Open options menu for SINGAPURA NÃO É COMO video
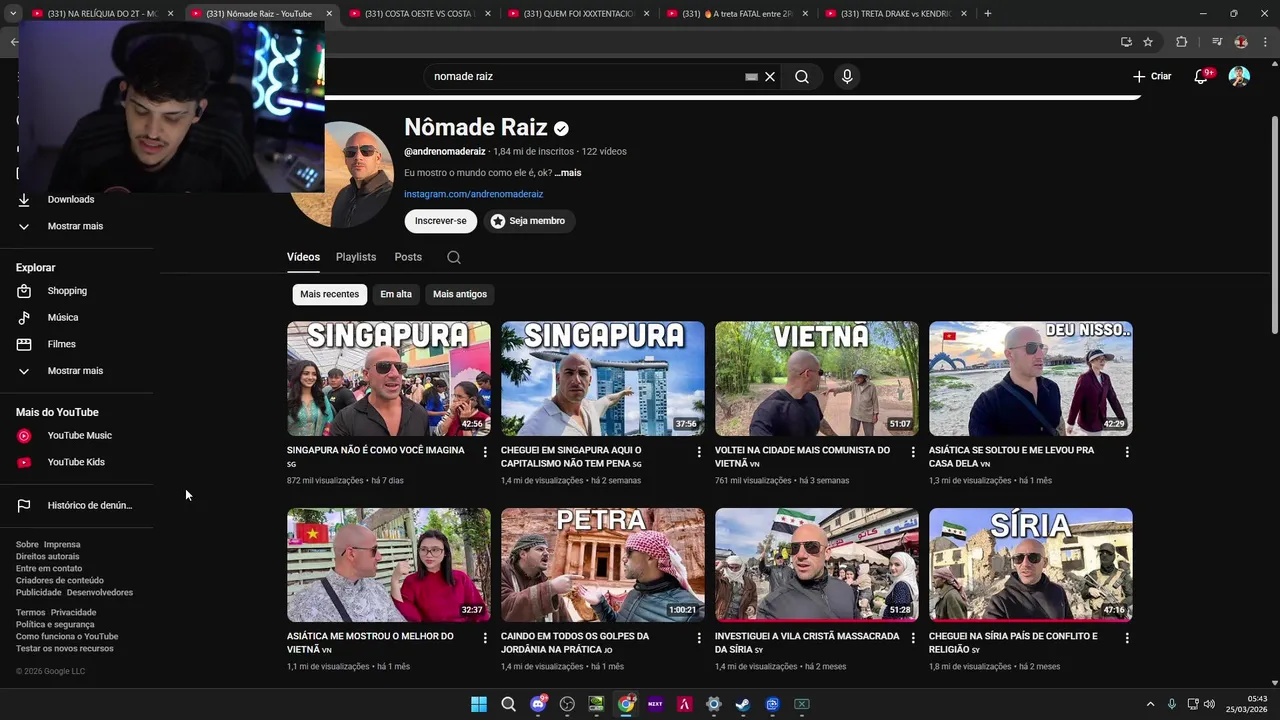Screen dimensions: 1280x720 [485, 452]
